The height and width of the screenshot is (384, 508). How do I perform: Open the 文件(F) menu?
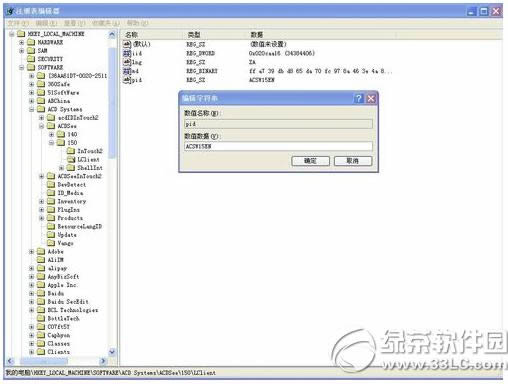point(18,23)
